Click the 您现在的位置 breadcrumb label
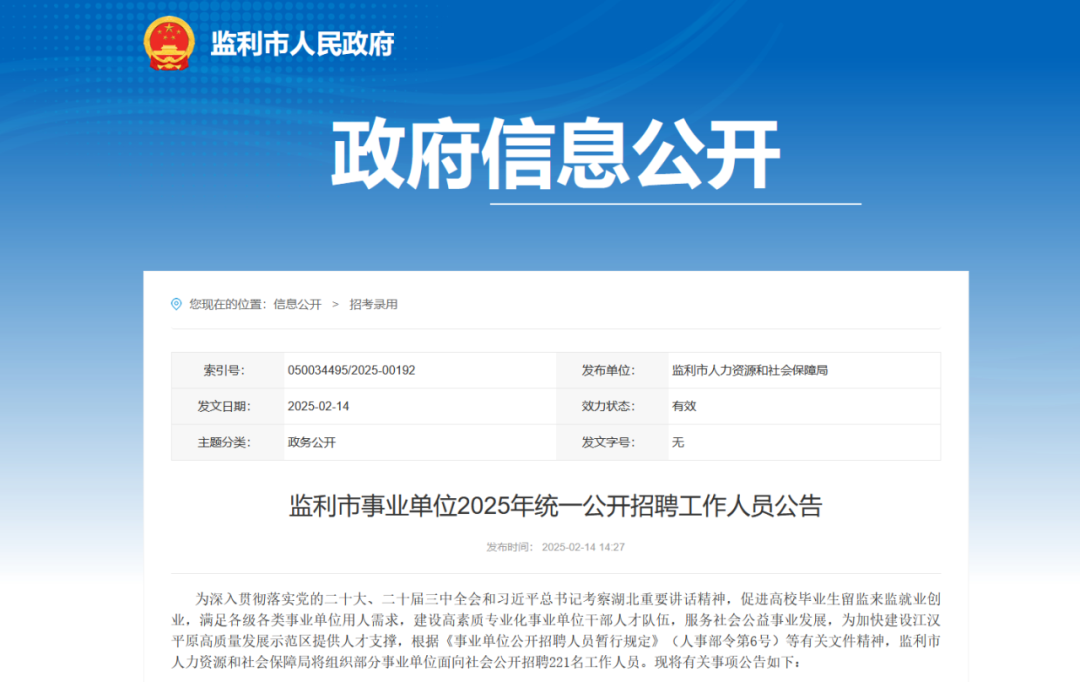This screenshot has width=1080, height=682. (x=227, y=304)
